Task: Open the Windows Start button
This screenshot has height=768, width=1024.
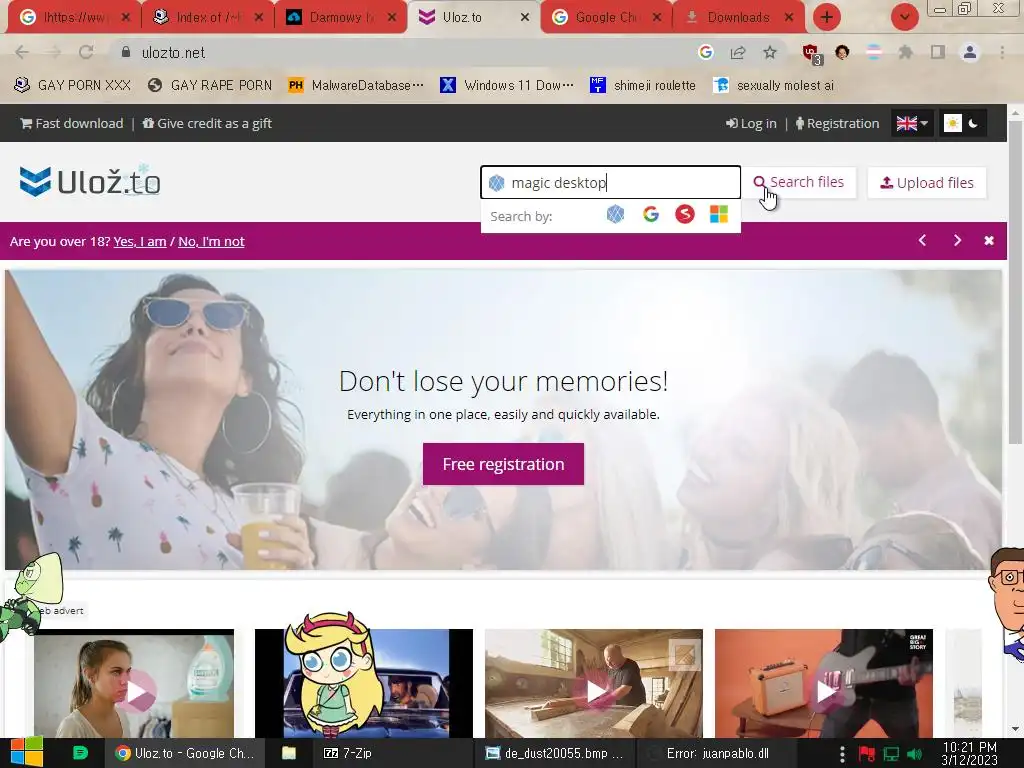Action: click(x=27, y=753)
